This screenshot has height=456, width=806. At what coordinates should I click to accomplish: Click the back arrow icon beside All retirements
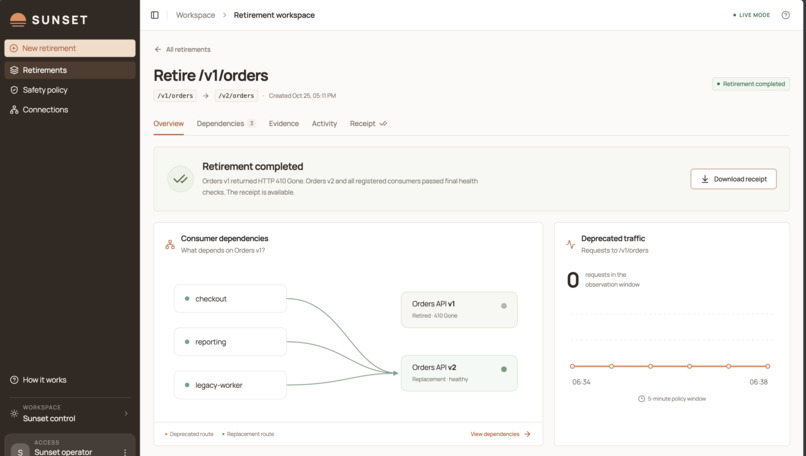[158, 49]
